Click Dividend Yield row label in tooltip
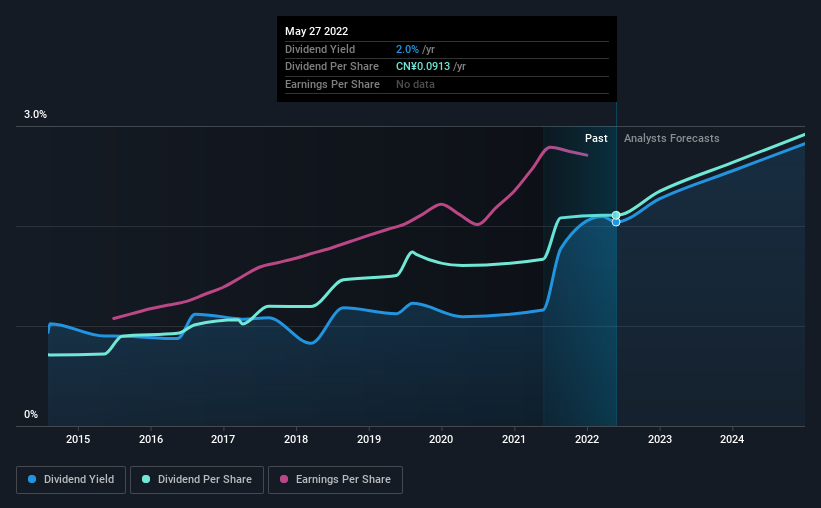 pos(320,49)
